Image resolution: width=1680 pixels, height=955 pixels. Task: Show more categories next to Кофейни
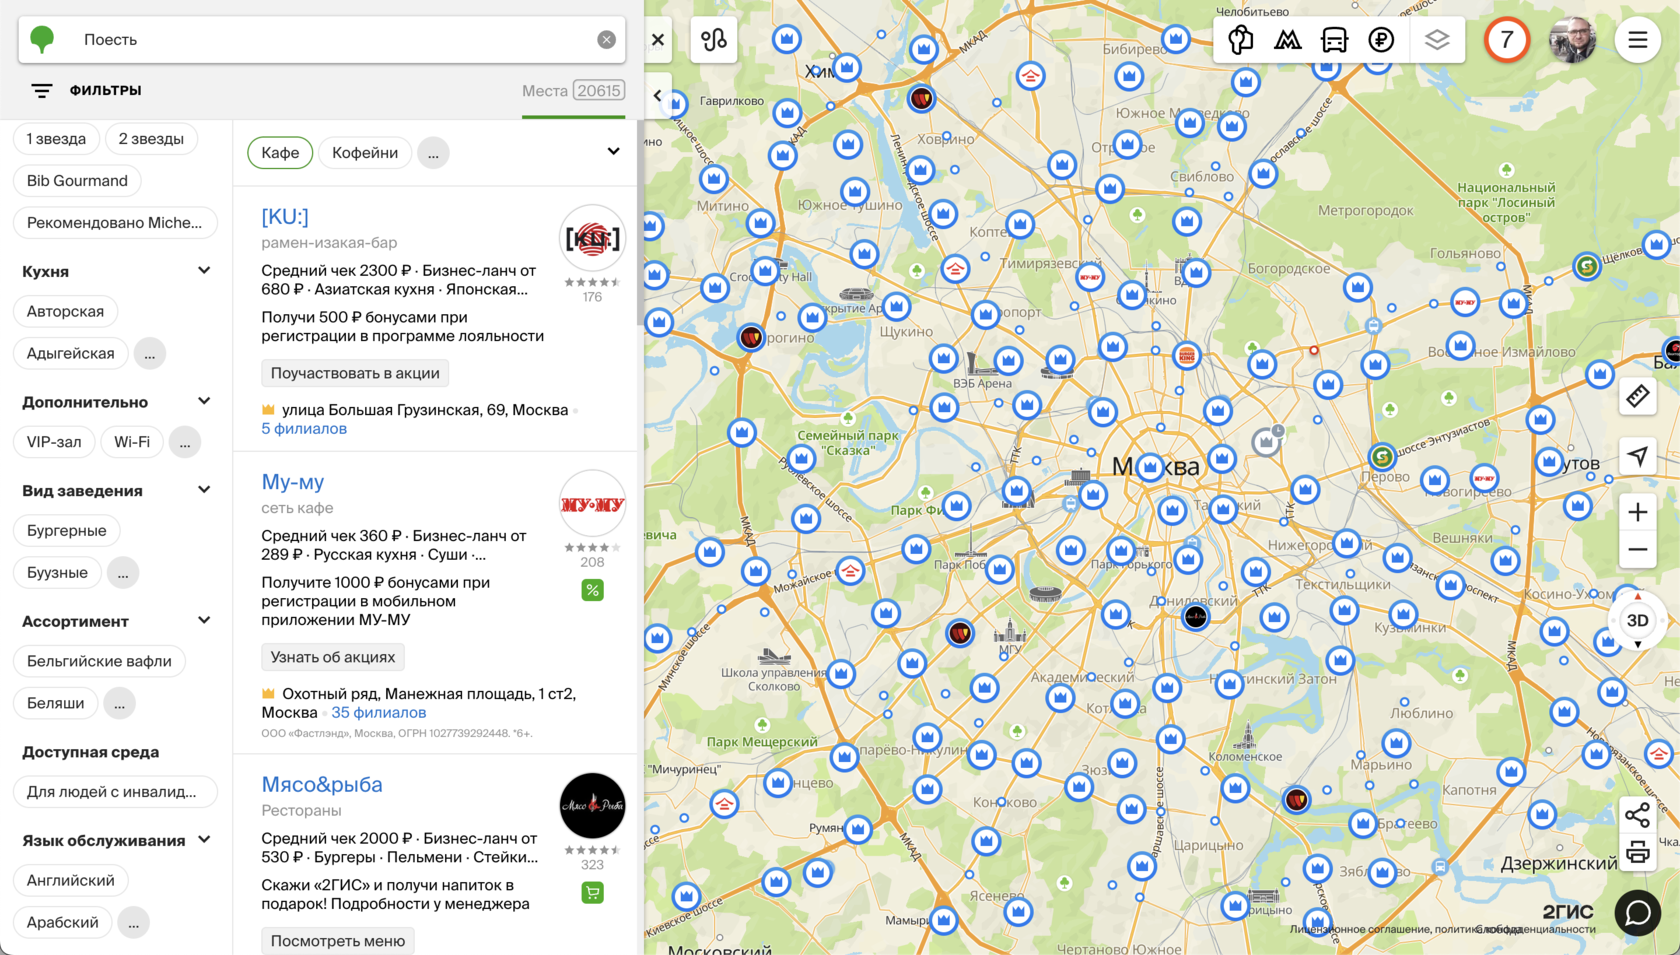(433, 154)
